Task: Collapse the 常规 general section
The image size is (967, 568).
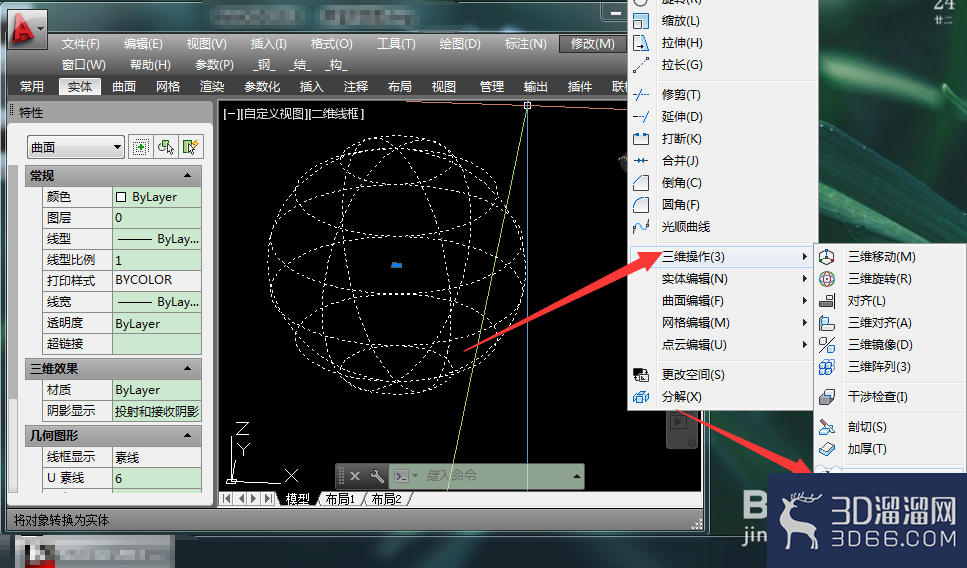Action: click(187, 176)
